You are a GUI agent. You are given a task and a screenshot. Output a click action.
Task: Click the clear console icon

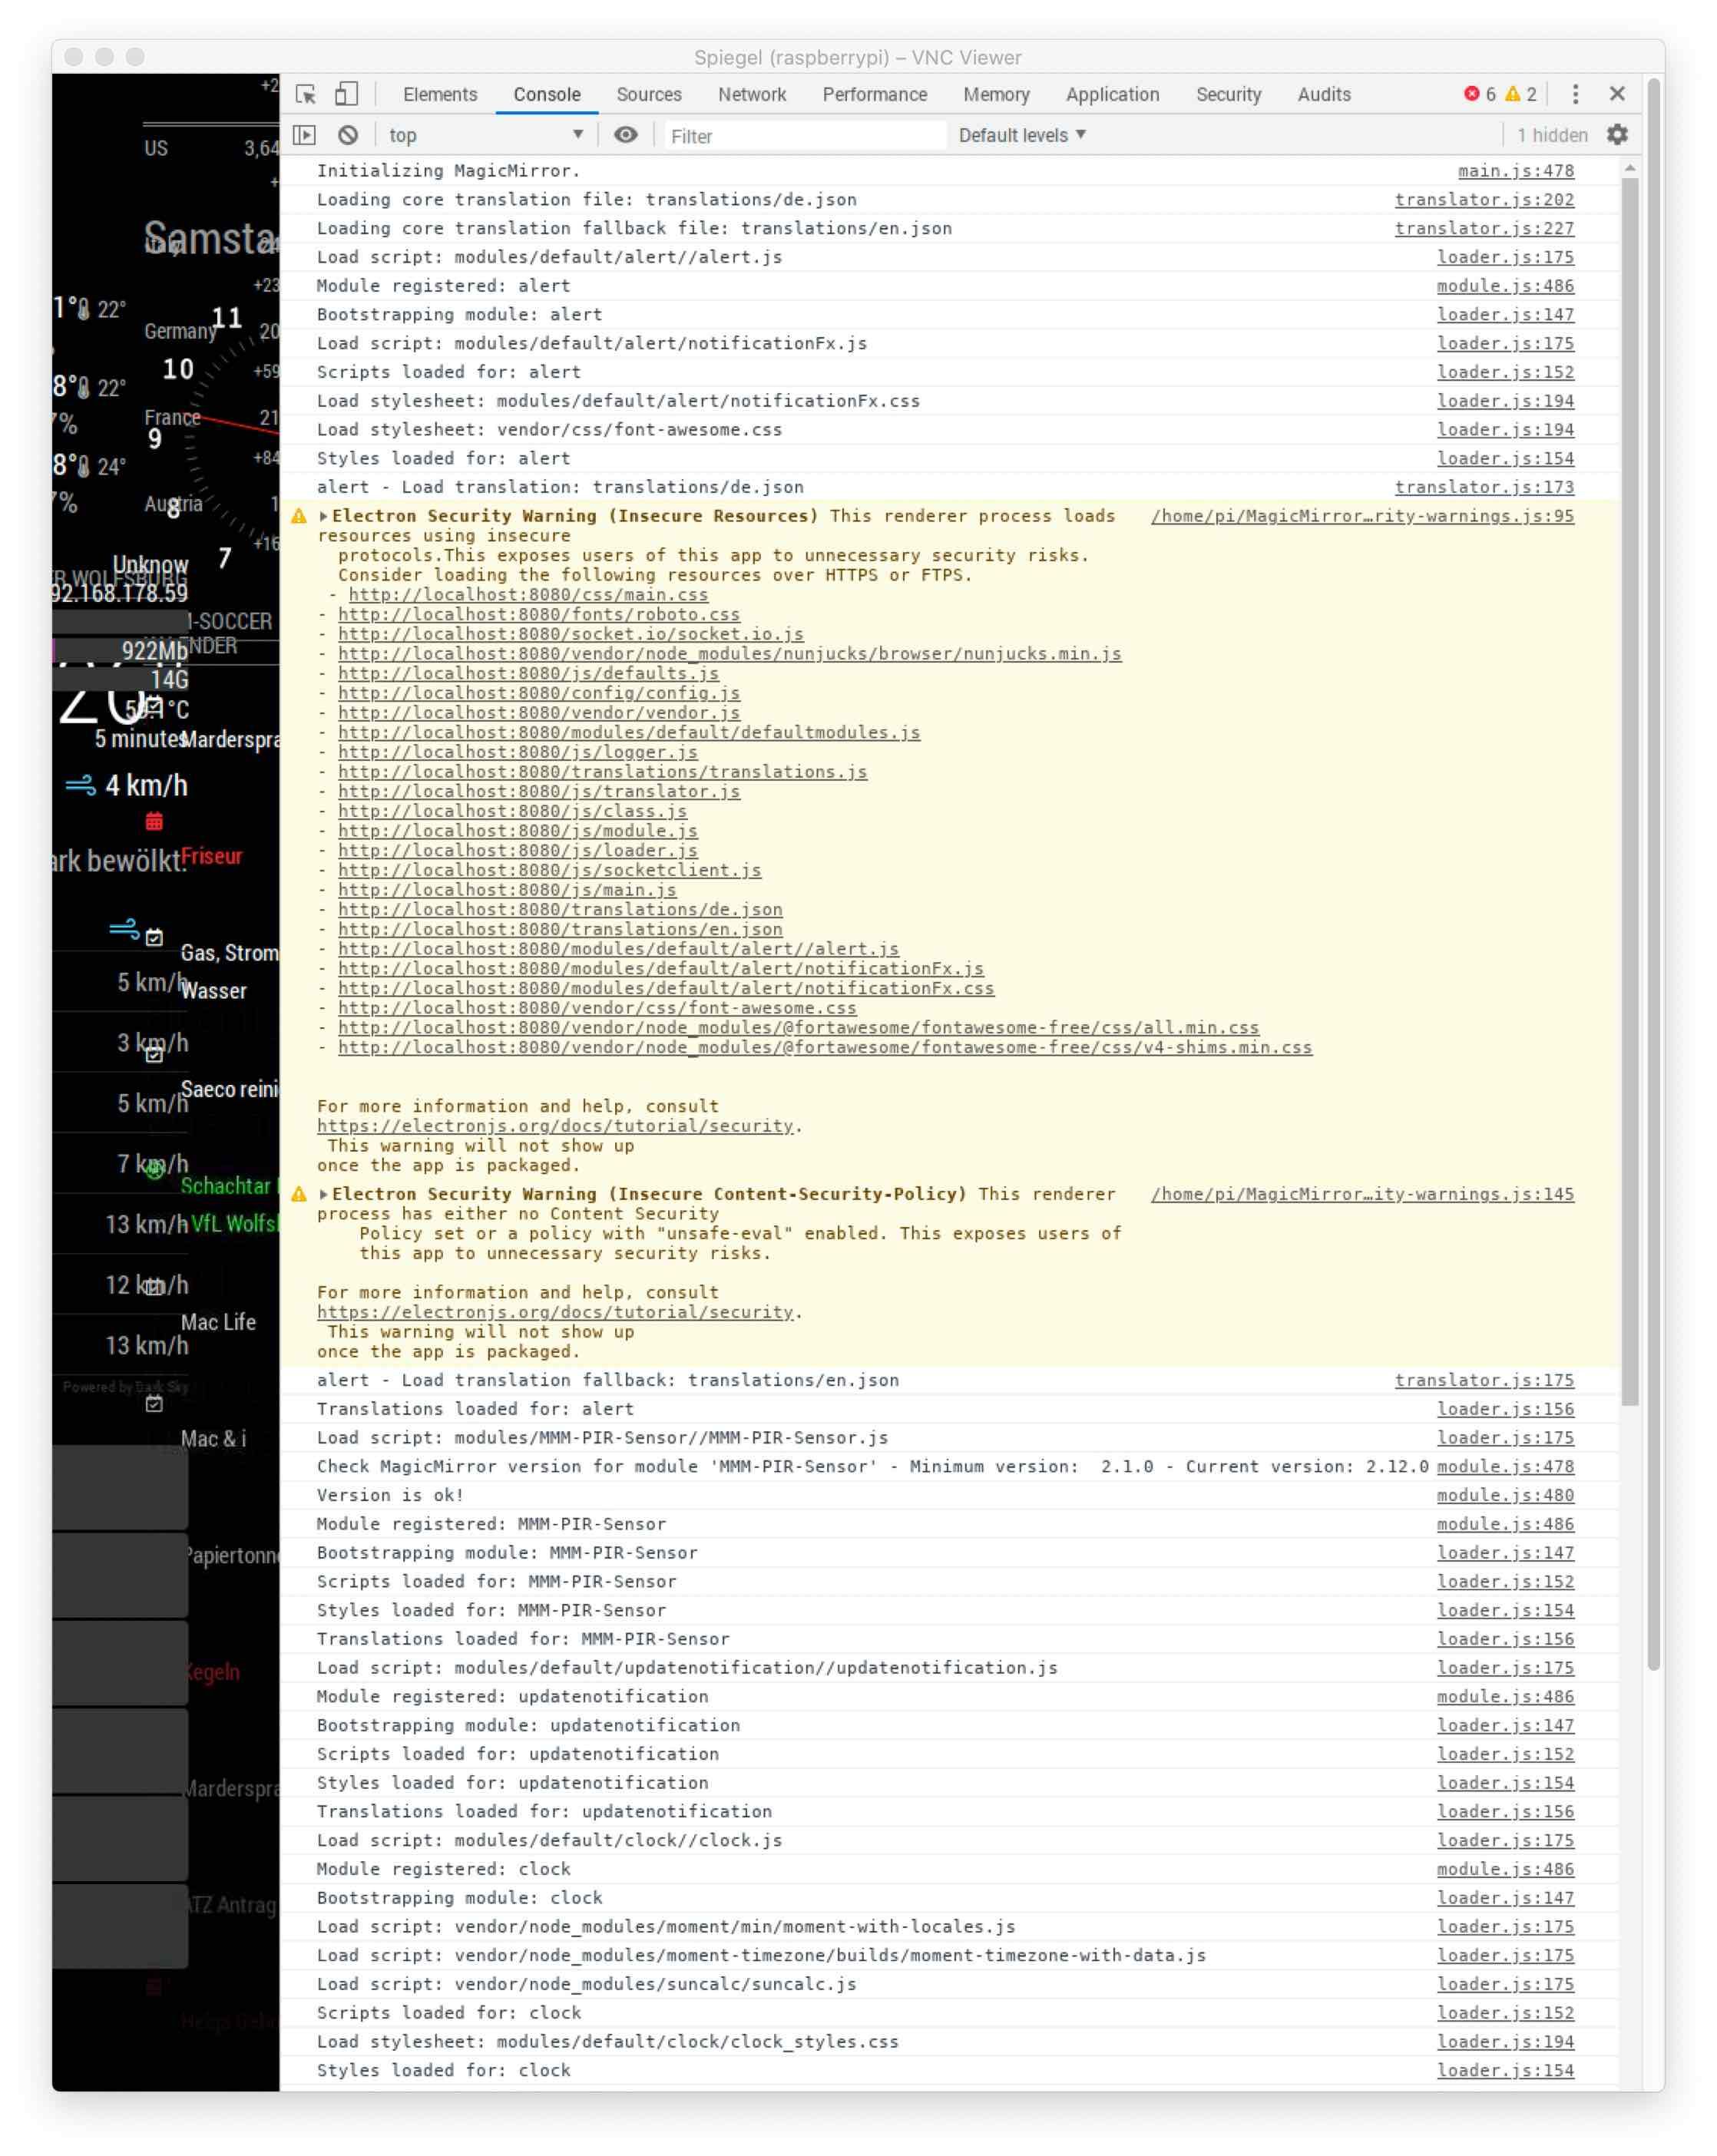pos(347,135)
